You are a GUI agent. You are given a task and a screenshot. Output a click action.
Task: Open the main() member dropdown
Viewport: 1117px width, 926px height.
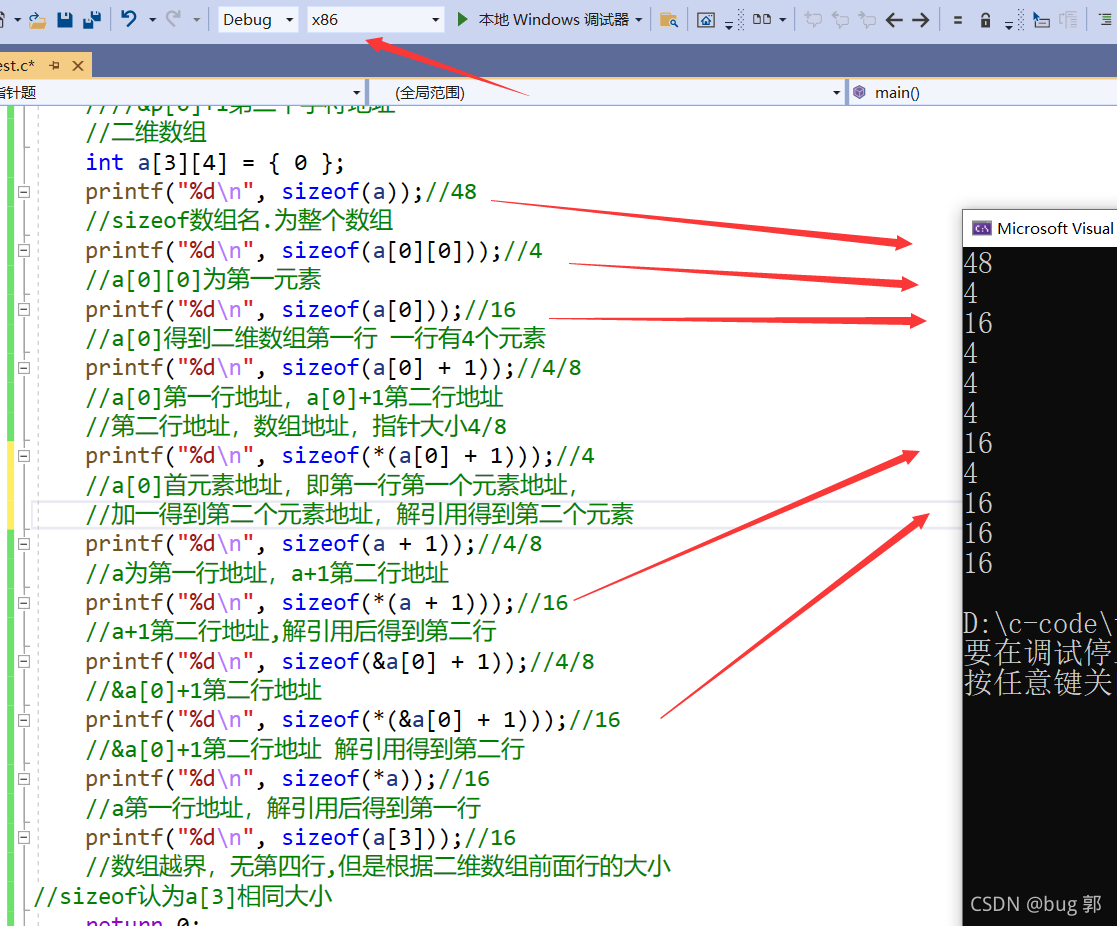click(983, 93)
